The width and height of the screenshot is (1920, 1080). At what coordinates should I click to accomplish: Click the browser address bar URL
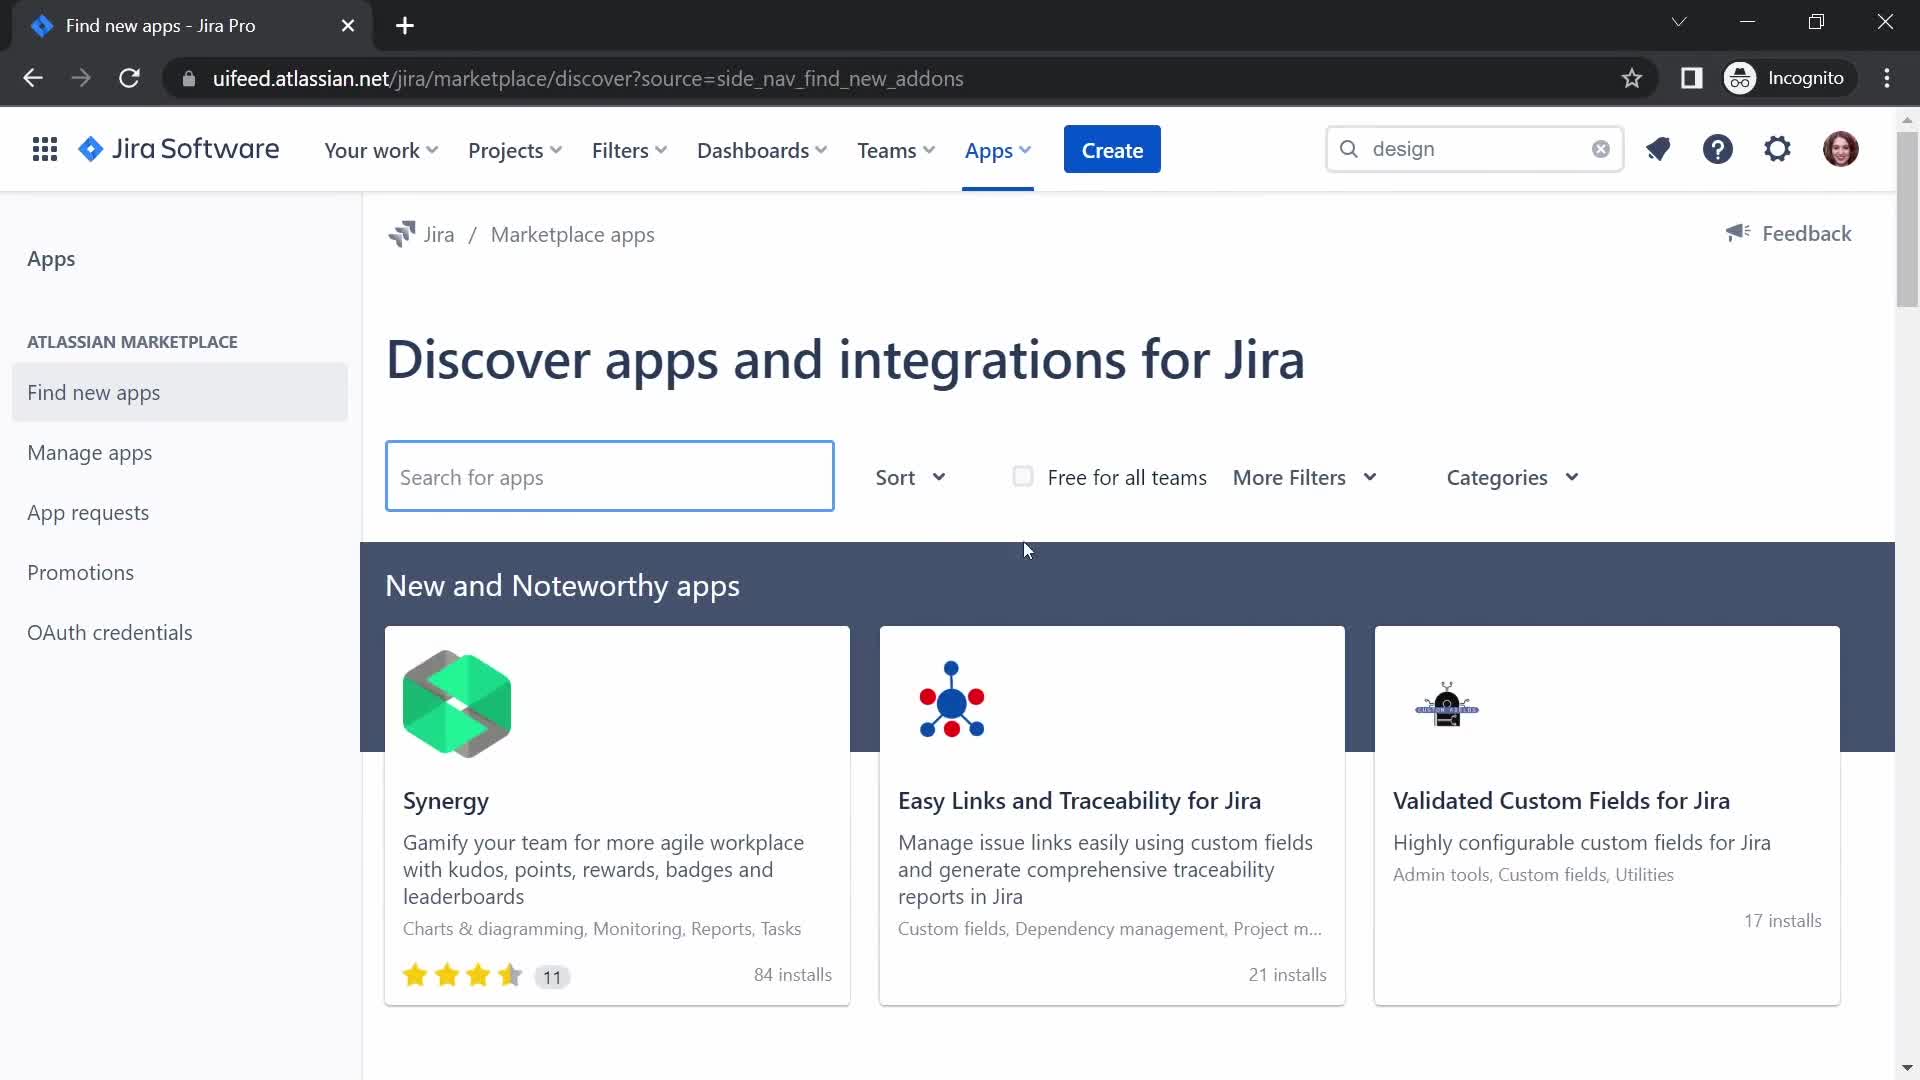pos(588,78)
